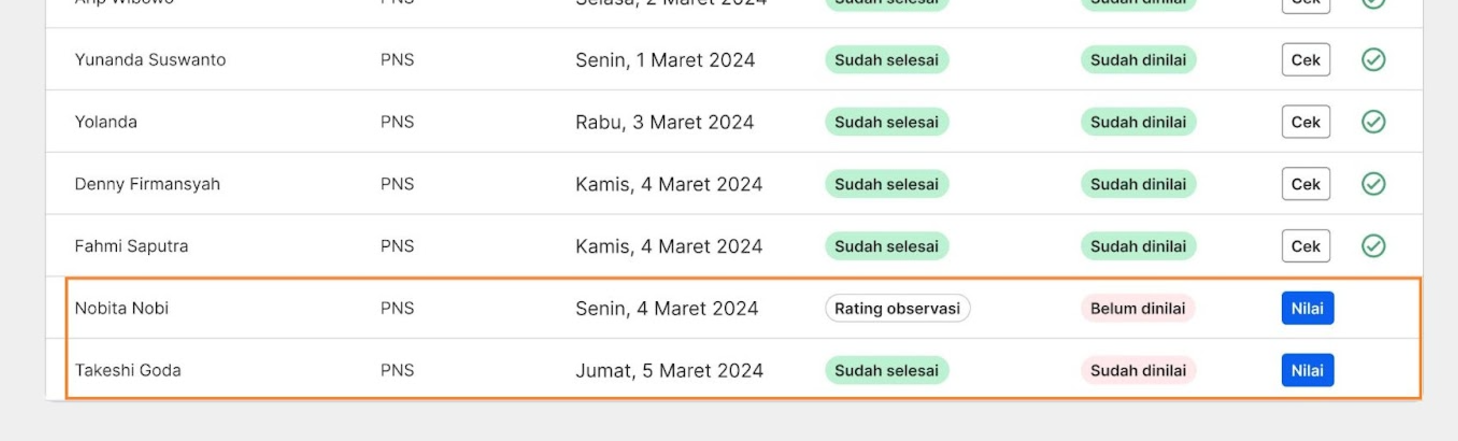1458x441 pixels.
Task: Click the green checkmark icon beside Yolanda
Action: point(1373,122)
